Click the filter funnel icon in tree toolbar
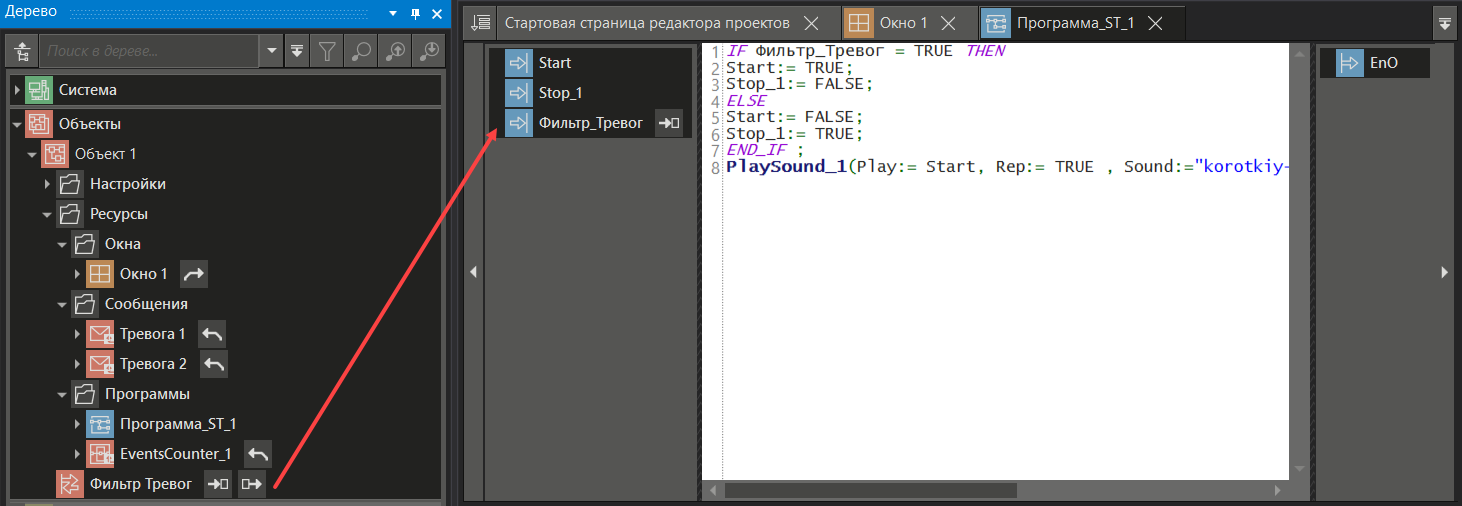The width and height of the screenshot is (1462, 506). pyautogui.click(x=327, y=51)
